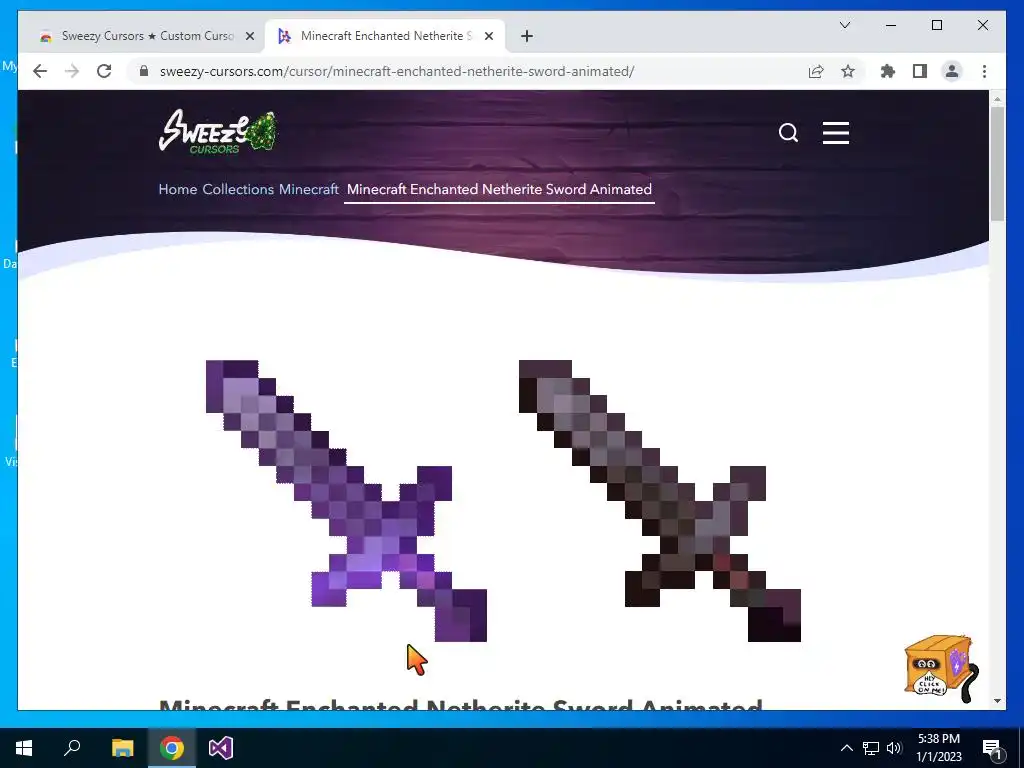Viewport: 1024px width, 768px height.
Task: Go to Home breadcrumb link
Action: click(x=178, y=189)
